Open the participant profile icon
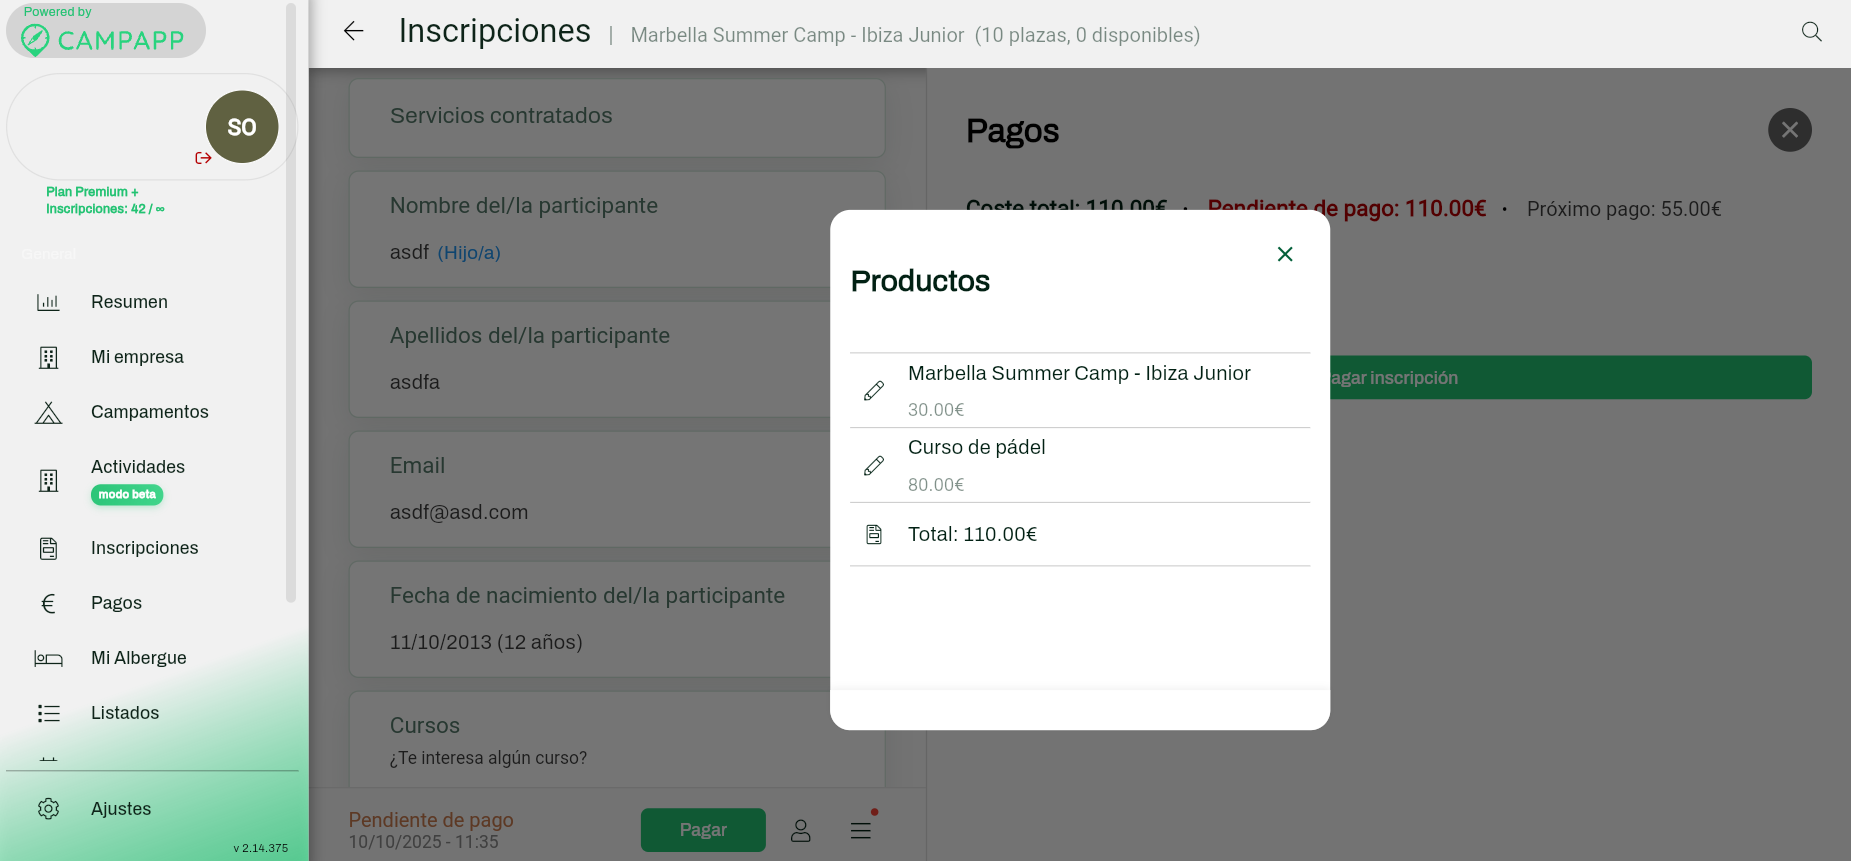1851x861 pixels. tap(800, 830)
